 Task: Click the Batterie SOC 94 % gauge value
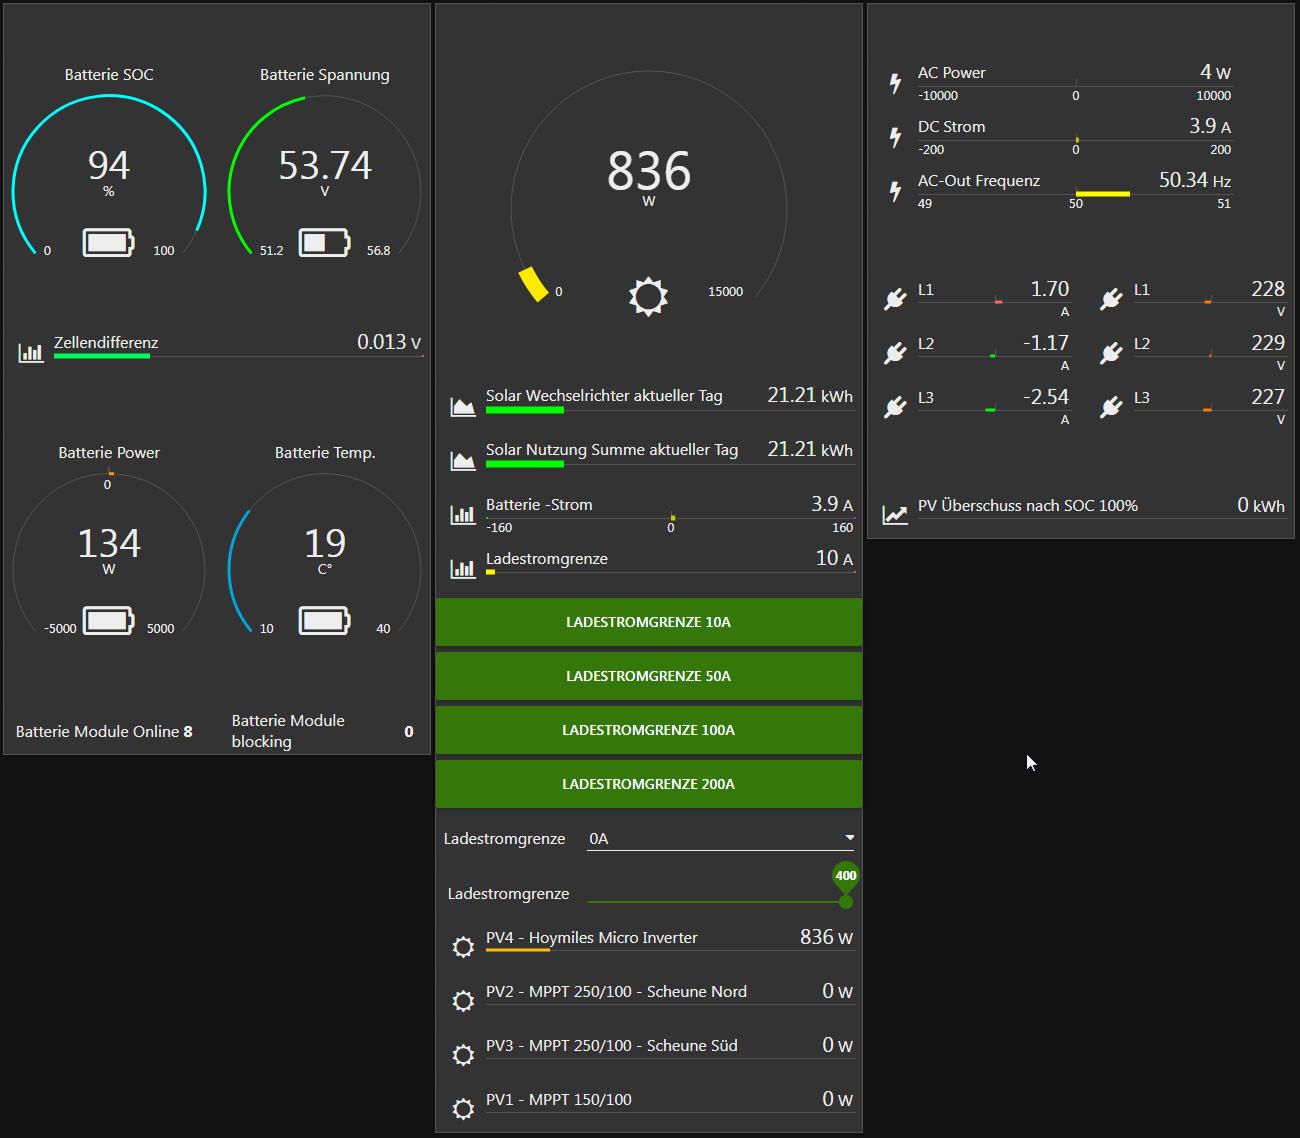pyautogui.click(x=108, y=165)
